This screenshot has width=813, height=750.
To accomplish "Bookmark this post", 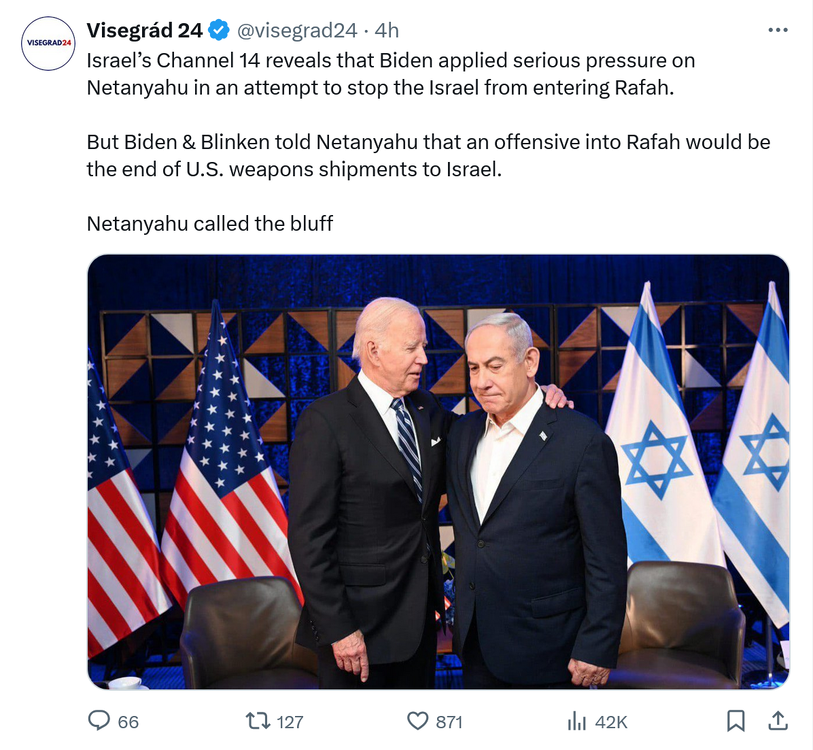I will 735,720.
